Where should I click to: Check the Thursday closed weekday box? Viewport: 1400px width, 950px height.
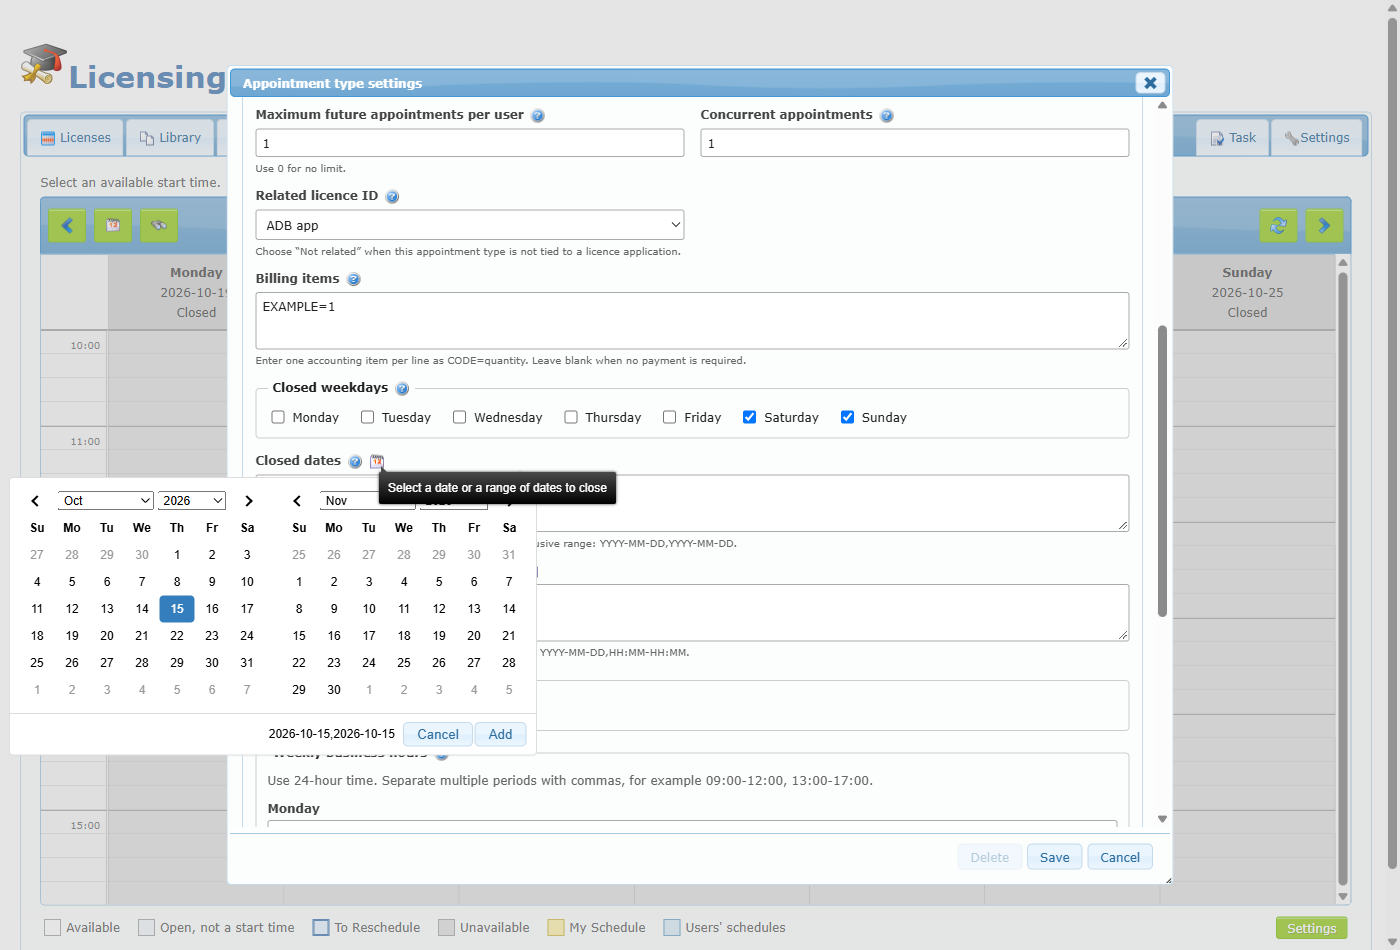[x=571, y=417]
